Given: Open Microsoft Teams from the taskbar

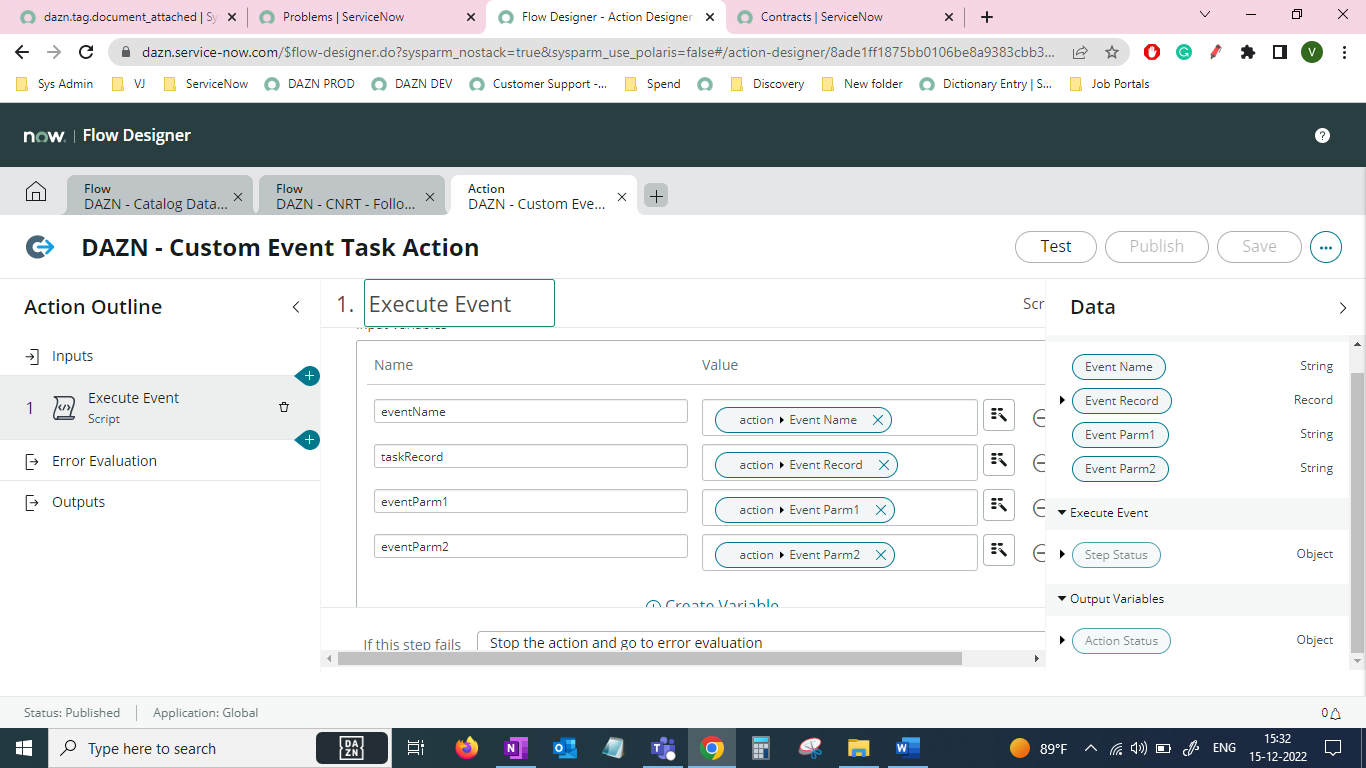Looking at the screenshot, I should pos(661,748).
